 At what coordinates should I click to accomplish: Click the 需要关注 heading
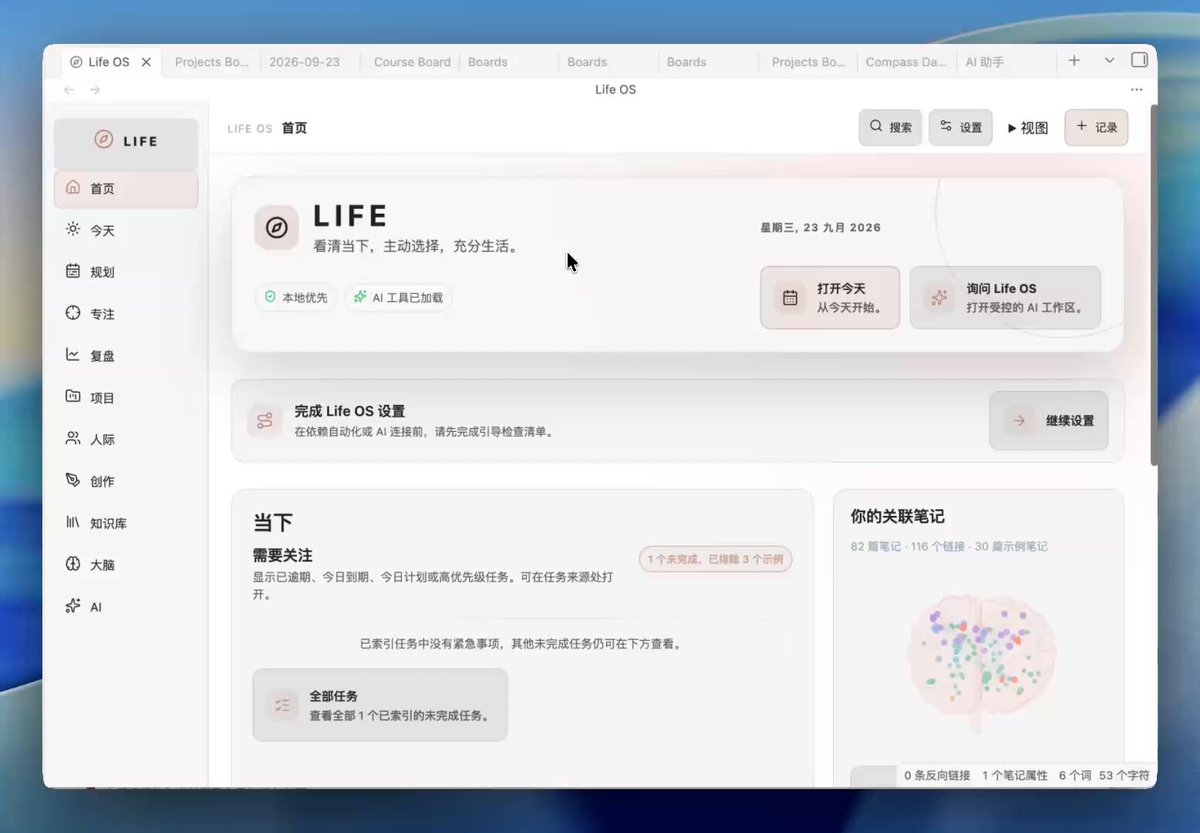click(x=283, y=555)
